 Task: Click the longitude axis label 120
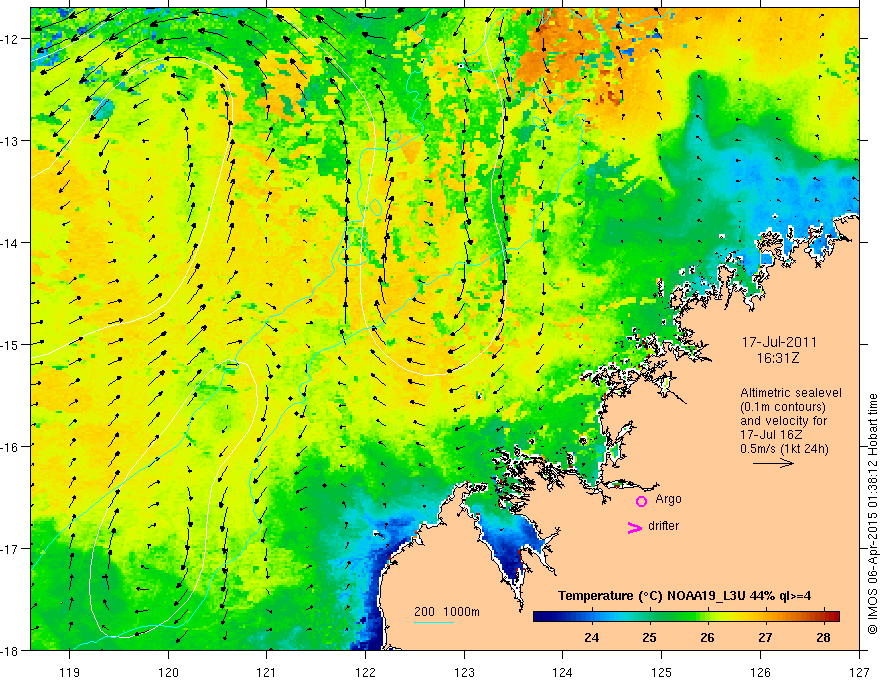click(168, 672)
